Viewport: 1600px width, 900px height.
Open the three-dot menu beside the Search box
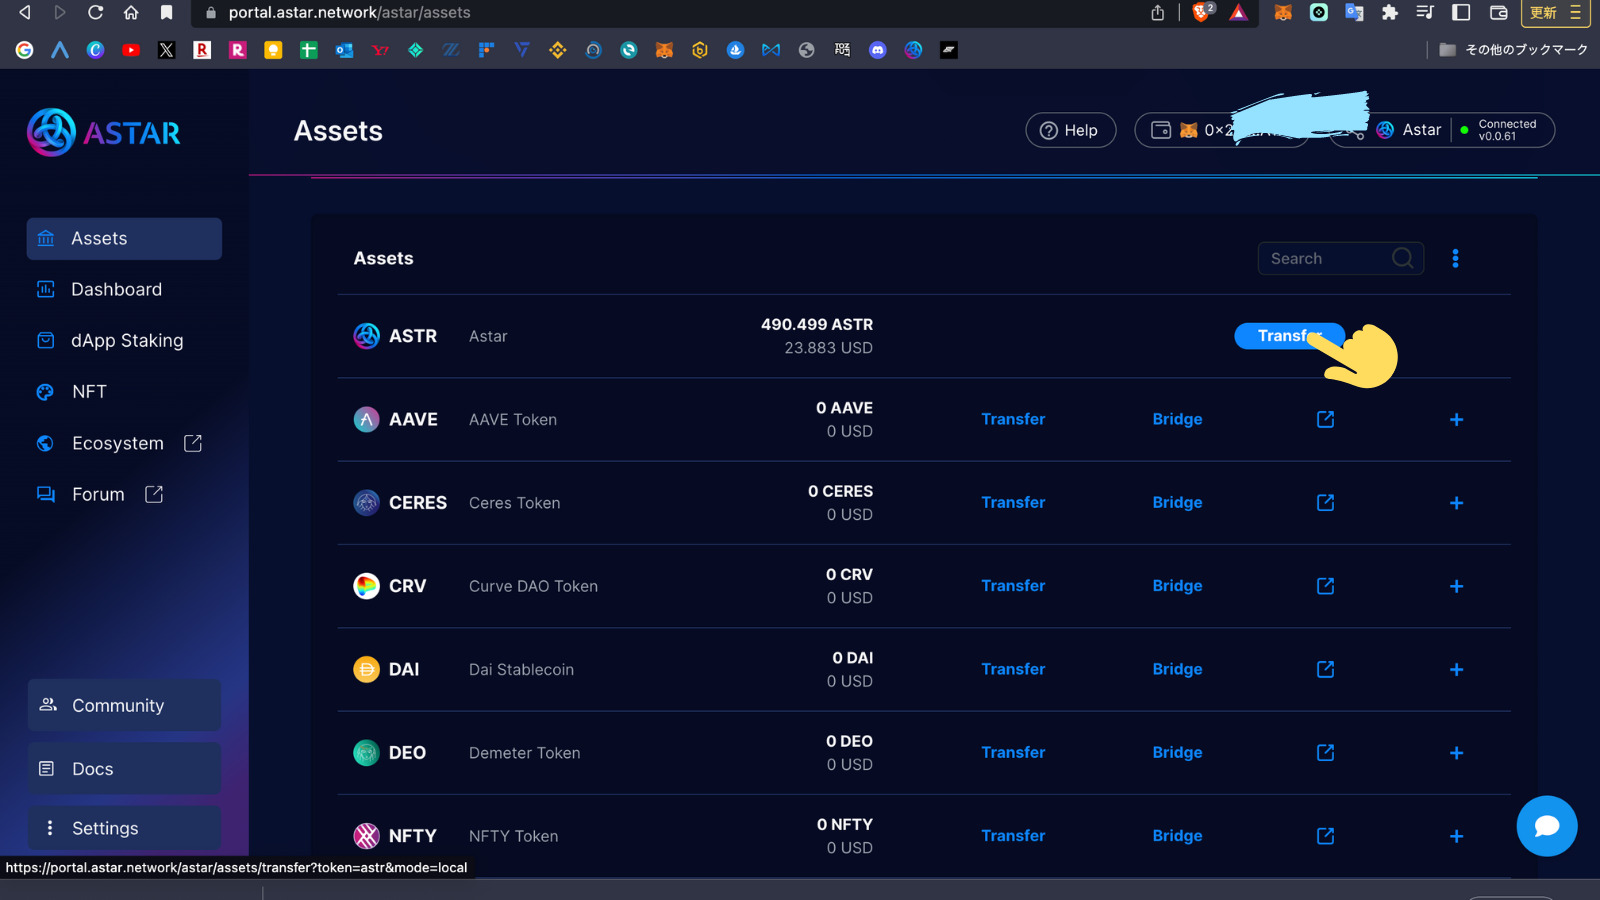pyautogui.click(x=1455, y=258)
